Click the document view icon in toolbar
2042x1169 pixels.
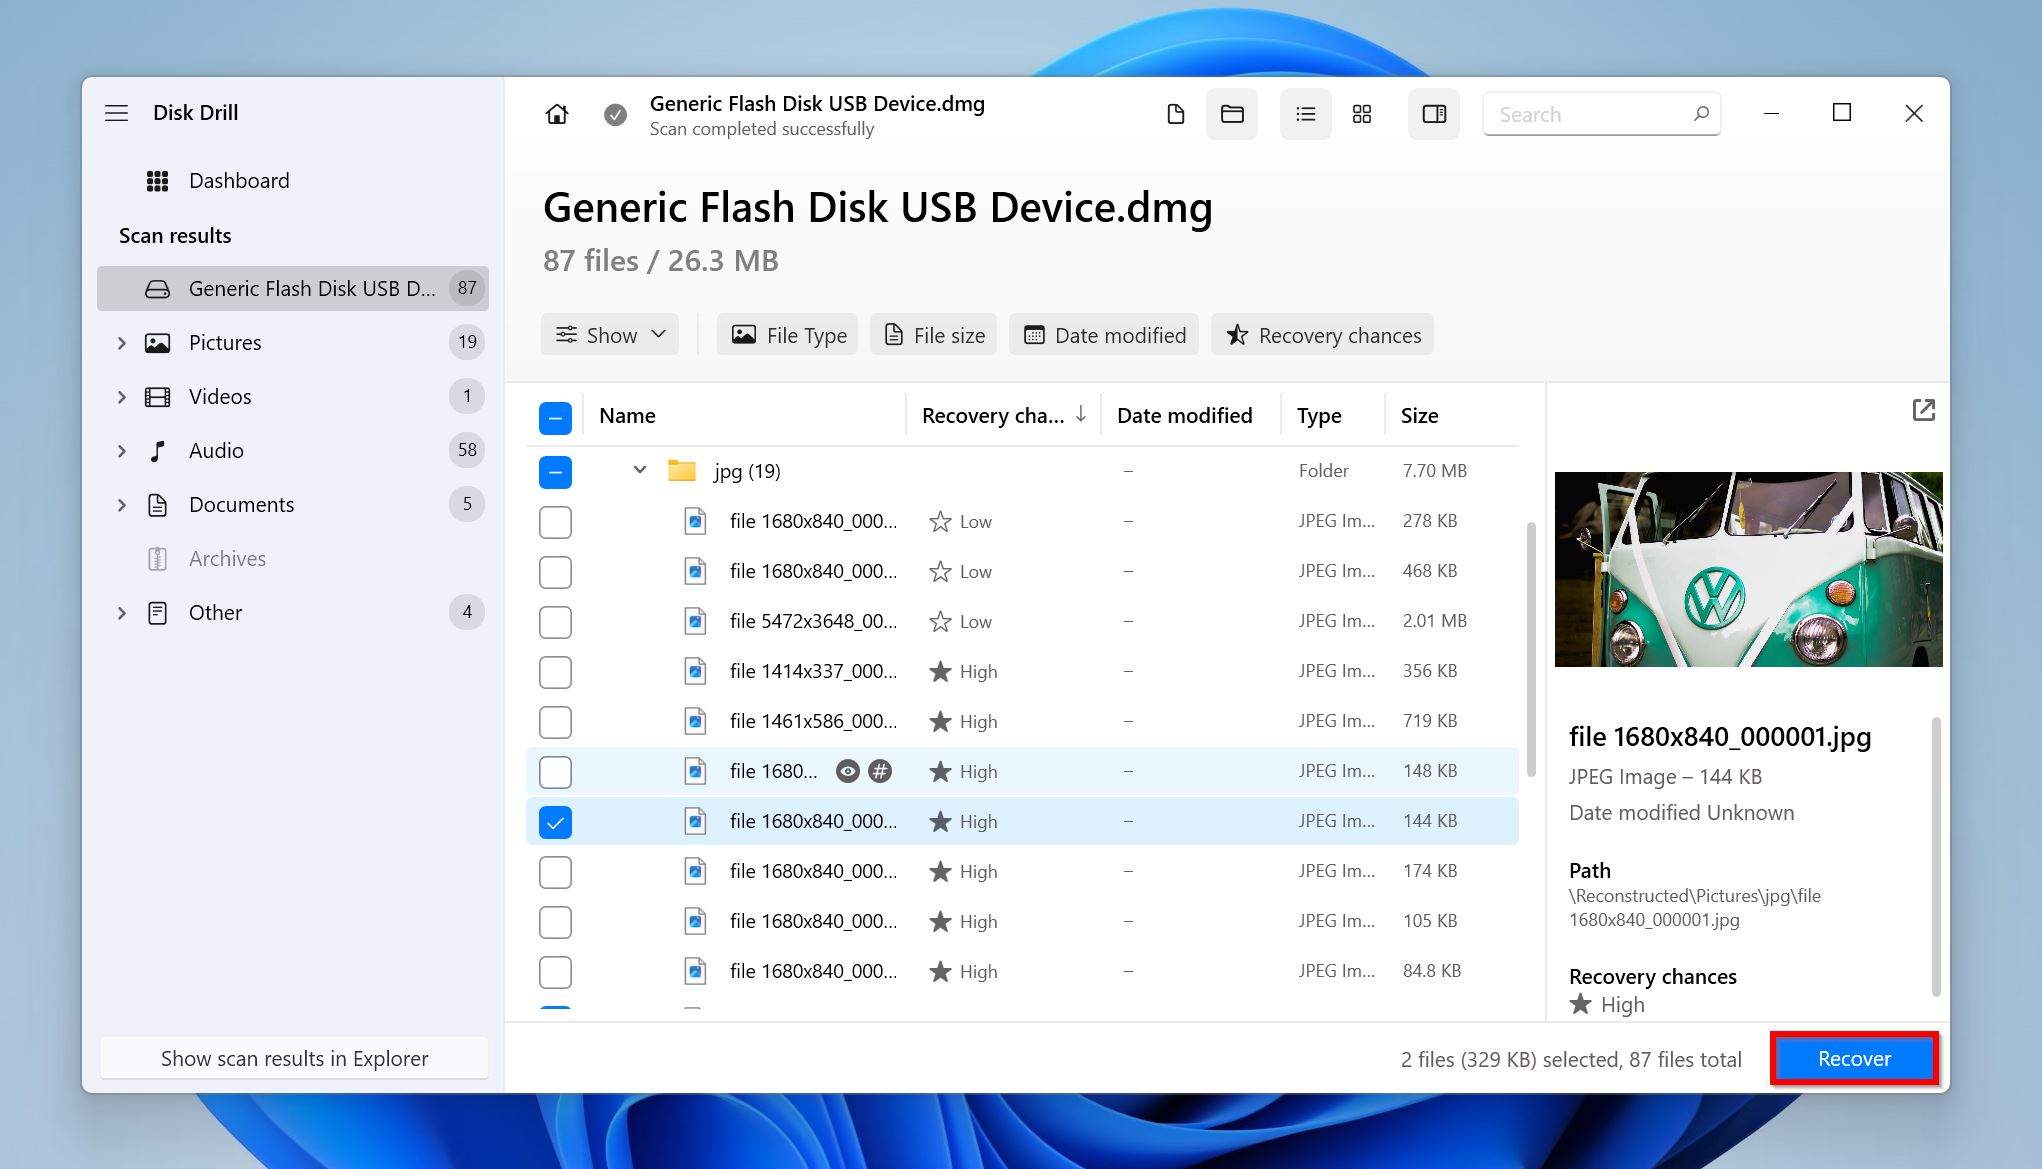1174,115
